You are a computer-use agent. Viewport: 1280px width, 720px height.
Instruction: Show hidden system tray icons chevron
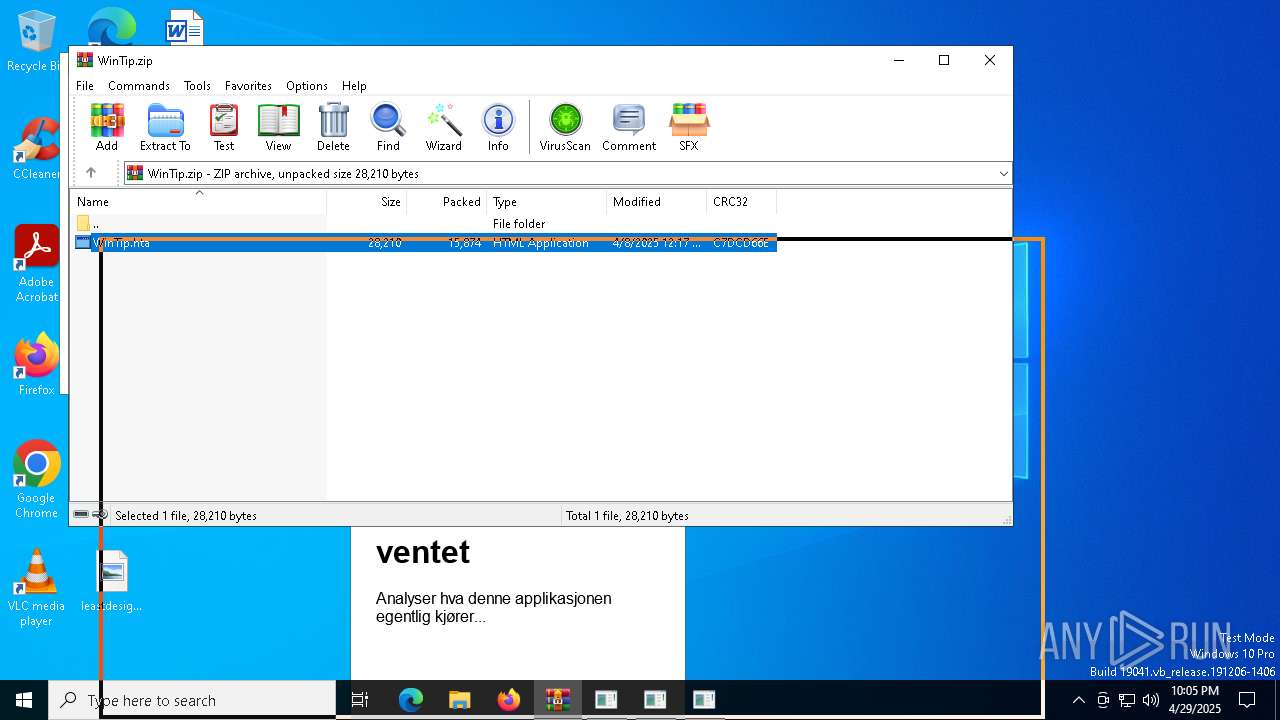coord(1078,700)
